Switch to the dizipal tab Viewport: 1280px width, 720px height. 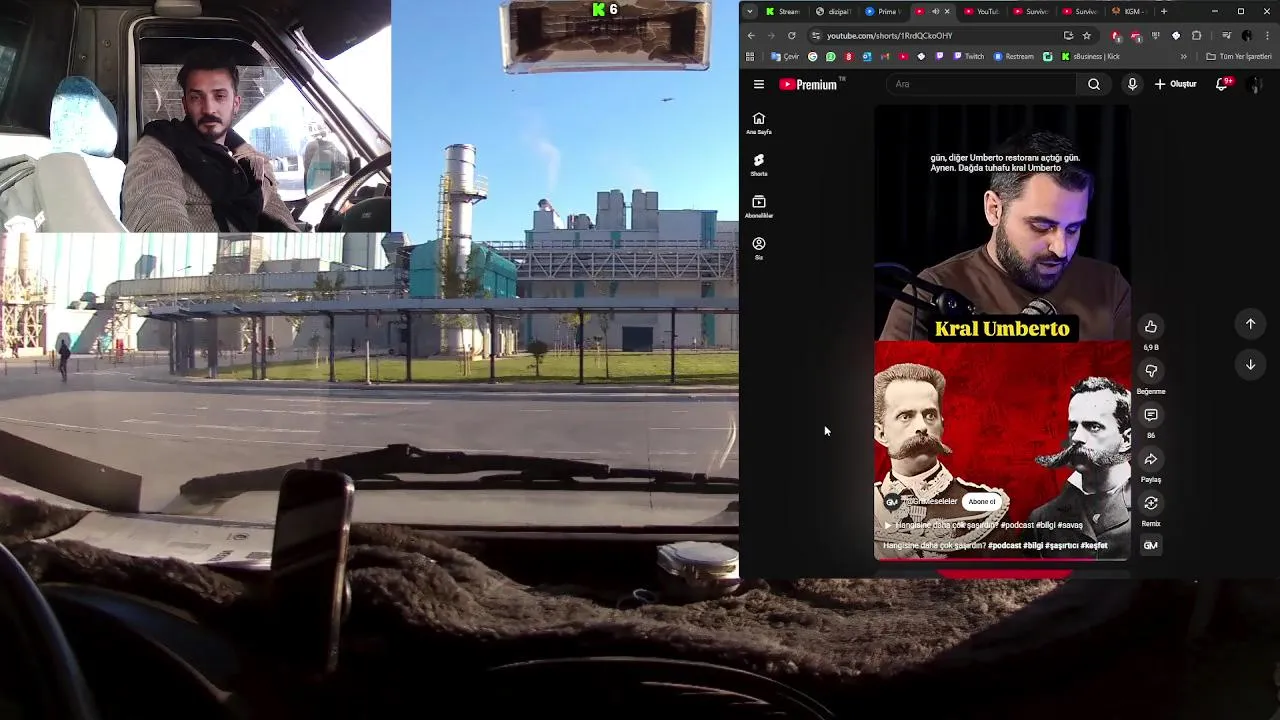833,11
